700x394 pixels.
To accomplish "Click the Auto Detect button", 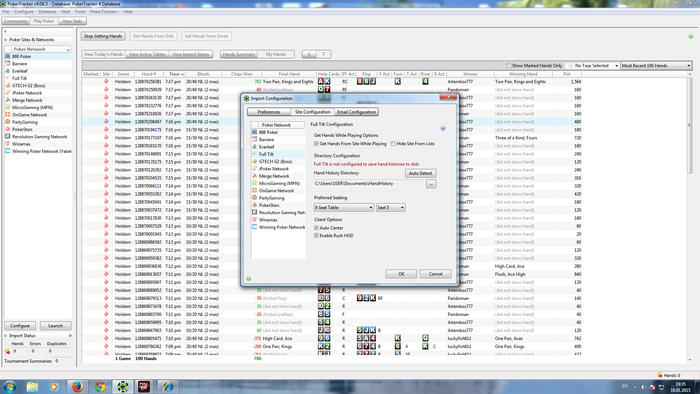I will click(x=421, y=173).
